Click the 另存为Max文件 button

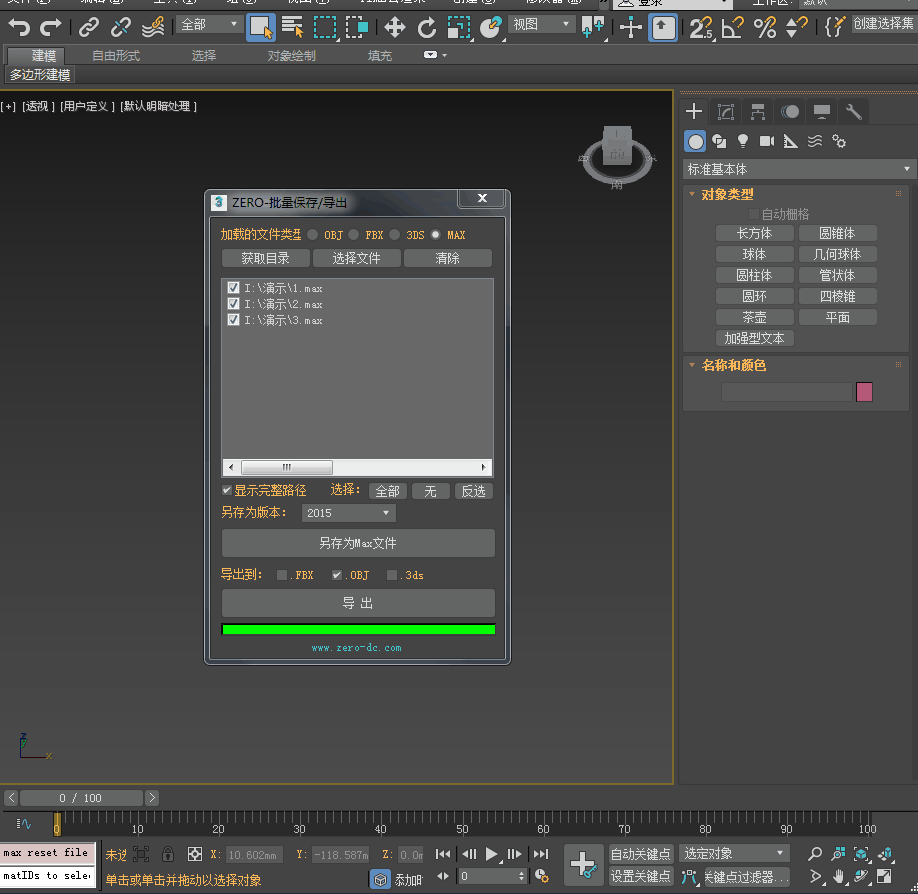click(x=358, y=543)
